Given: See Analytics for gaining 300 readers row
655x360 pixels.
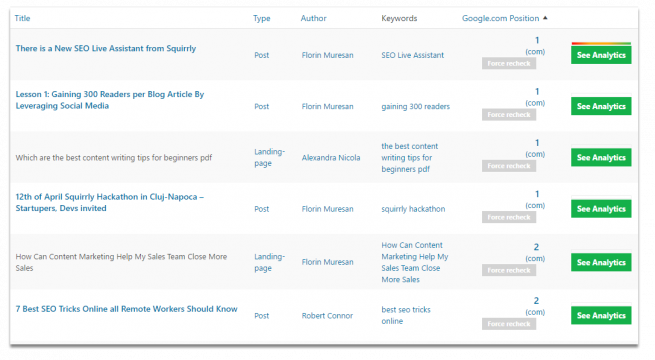Looking at the screenshot, I should tap(601, 106).
